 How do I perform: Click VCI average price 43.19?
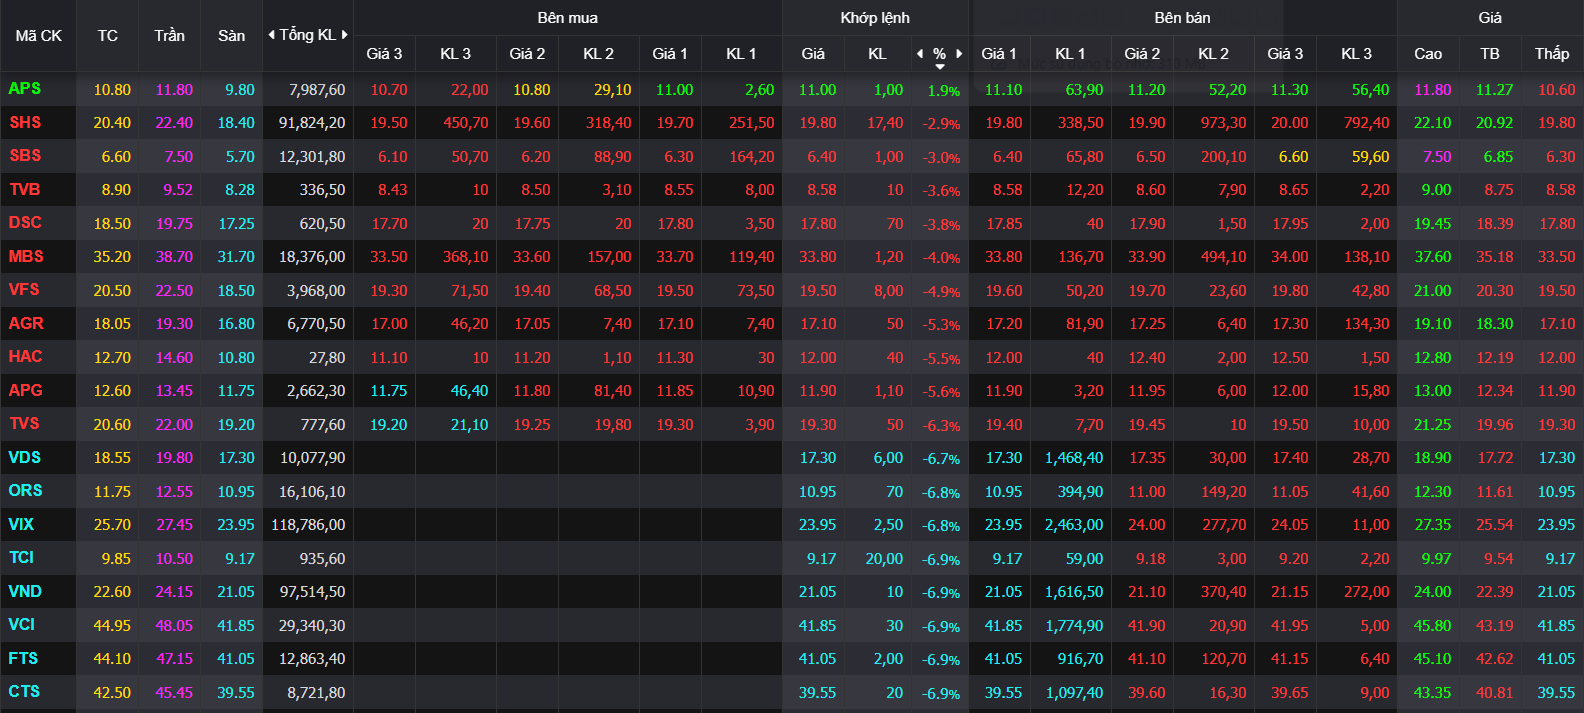(1495, 626)
